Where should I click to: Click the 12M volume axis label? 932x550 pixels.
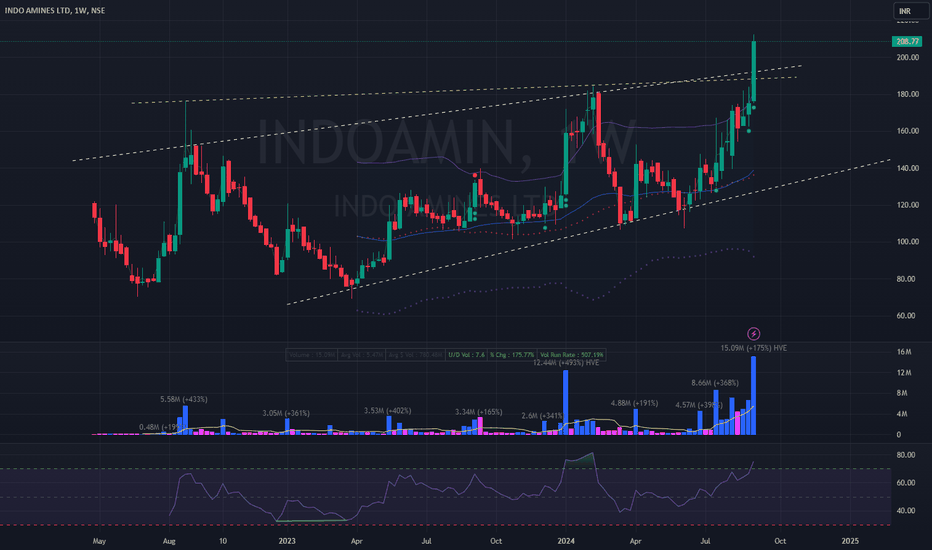coord(903,373)
